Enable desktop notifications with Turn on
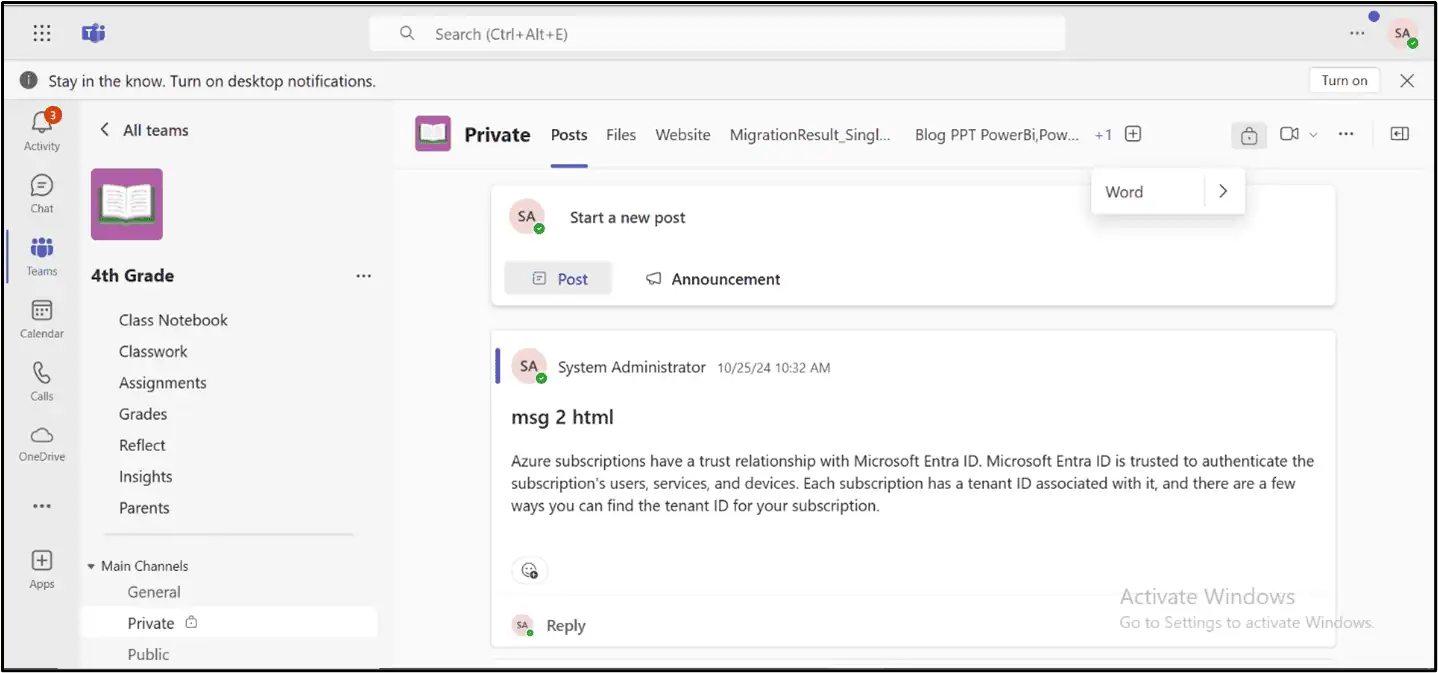Viewport: 1438px width, 673px height. tap(1343, 80)
